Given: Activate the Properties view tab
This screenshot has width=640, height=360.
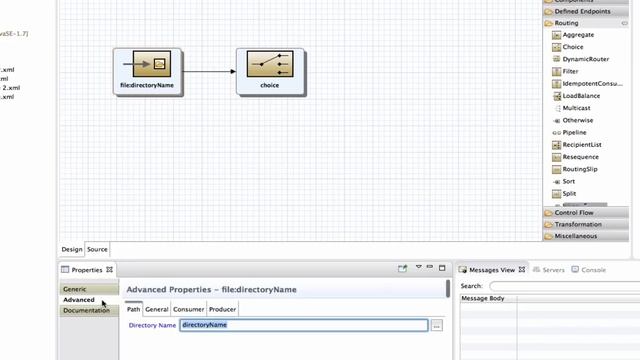Looking at the screenshot, I should [x=87, y=270].
